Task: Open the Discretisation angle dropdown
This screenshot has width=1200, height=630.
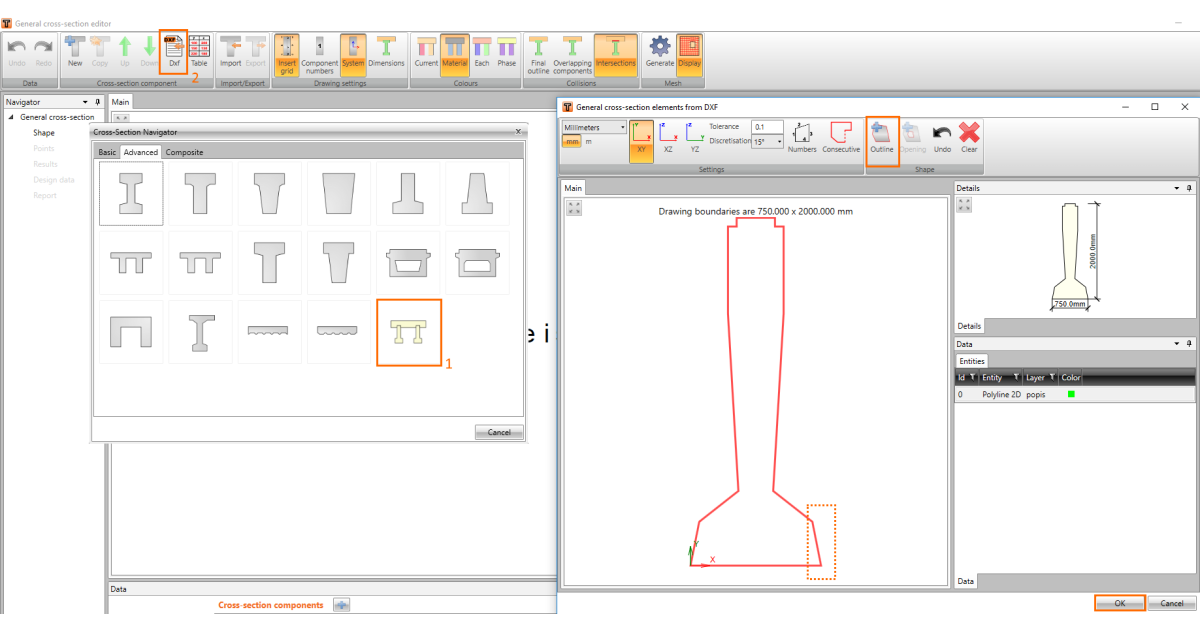Action: [x=767, y=142]
